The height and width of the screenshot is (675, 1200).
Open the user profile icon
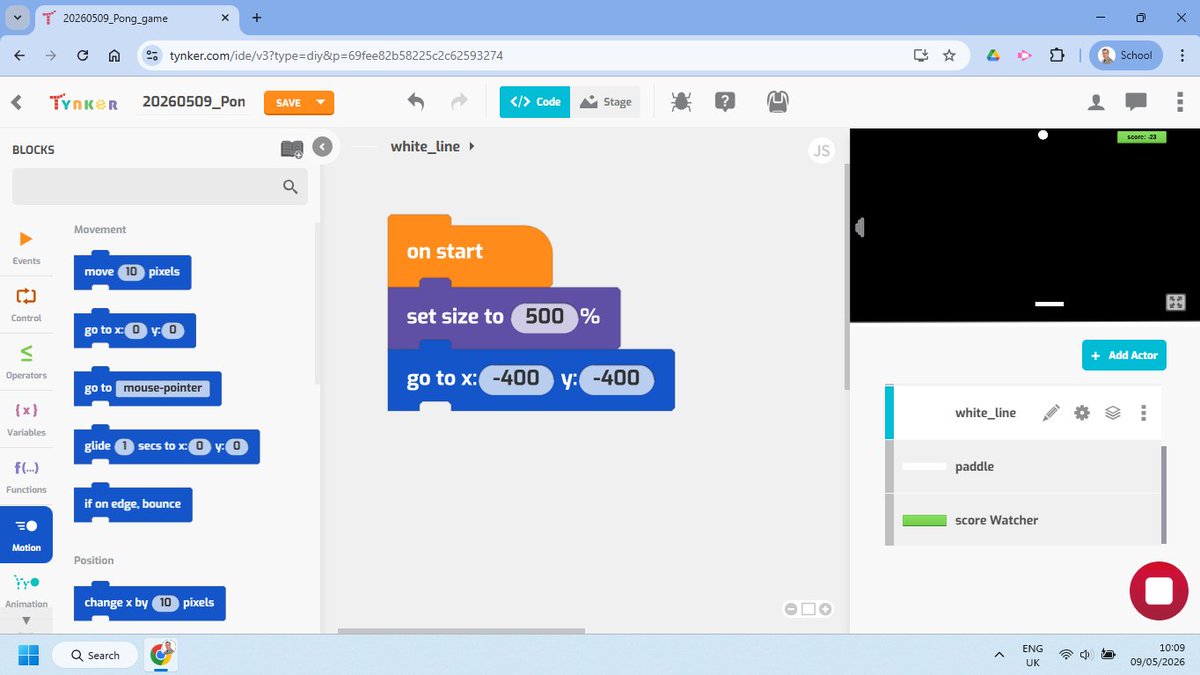pos(1096,101)
